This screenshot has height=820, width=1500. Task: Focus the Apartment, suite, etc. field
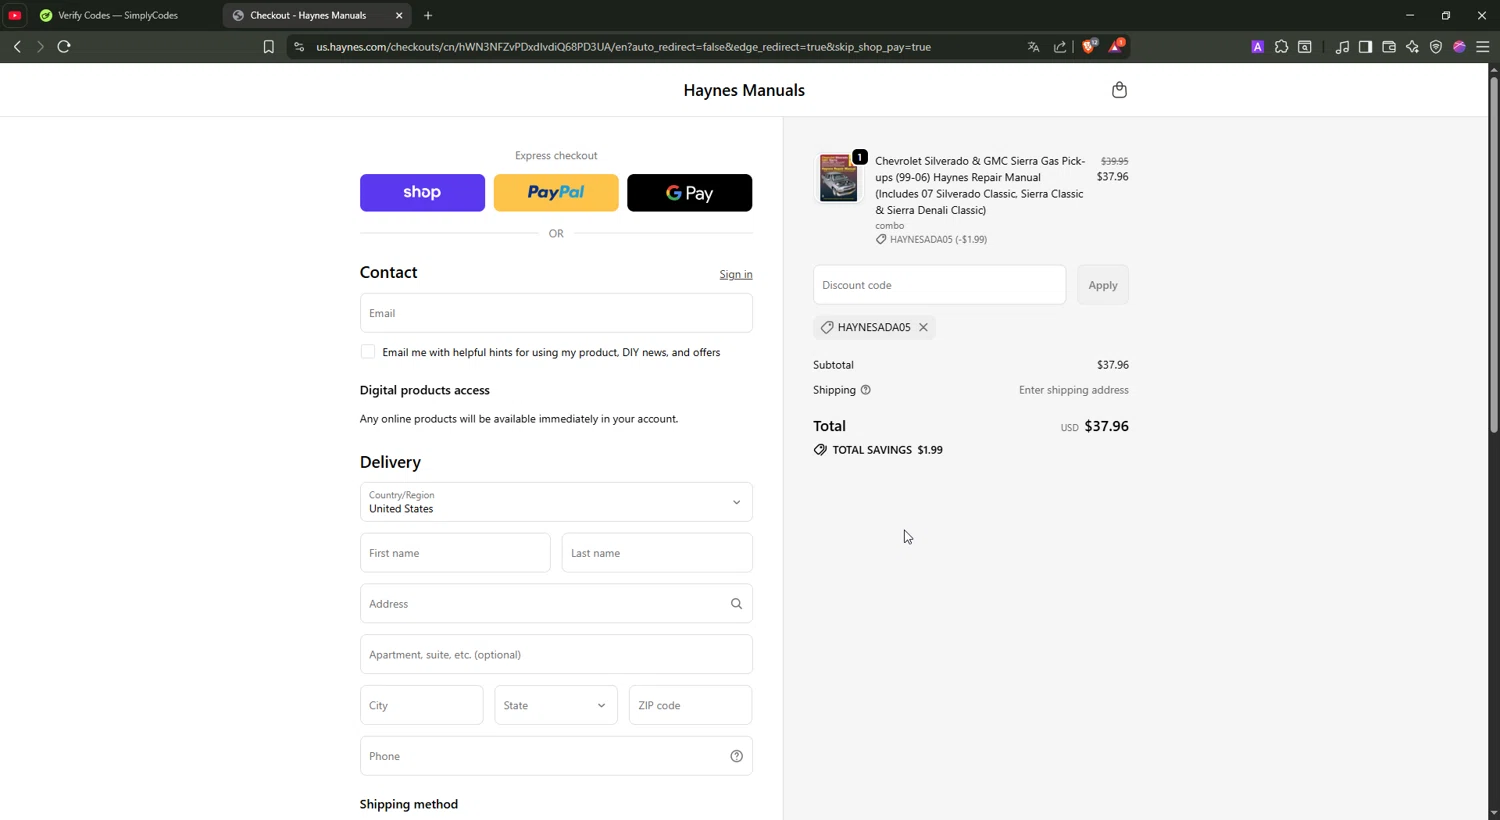[556, 654]
